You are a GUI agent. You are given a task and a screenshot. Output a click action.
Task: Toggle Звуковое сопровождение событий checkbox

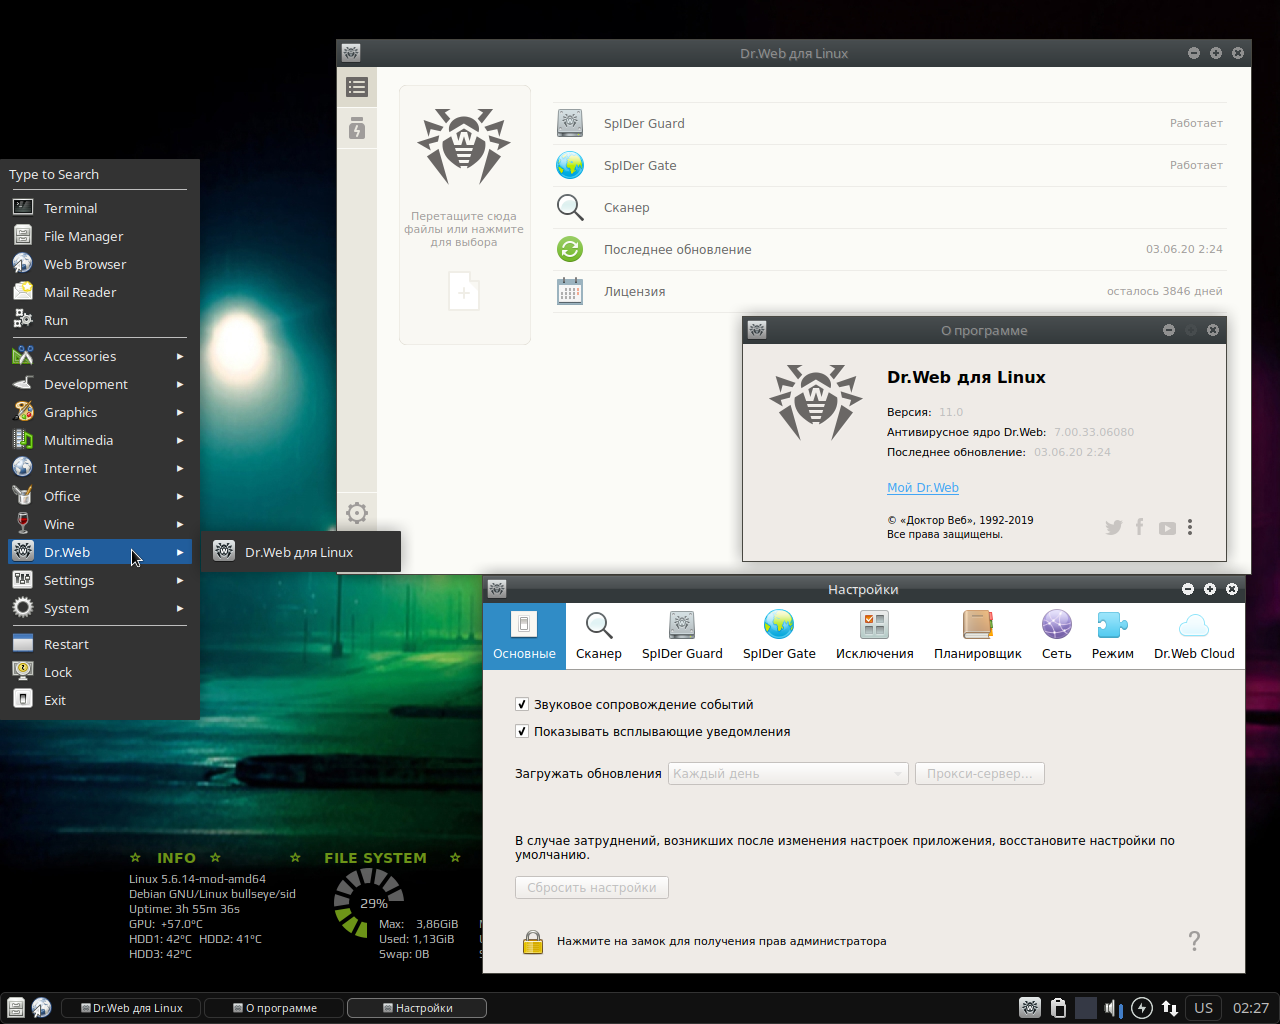click(521, 704)
